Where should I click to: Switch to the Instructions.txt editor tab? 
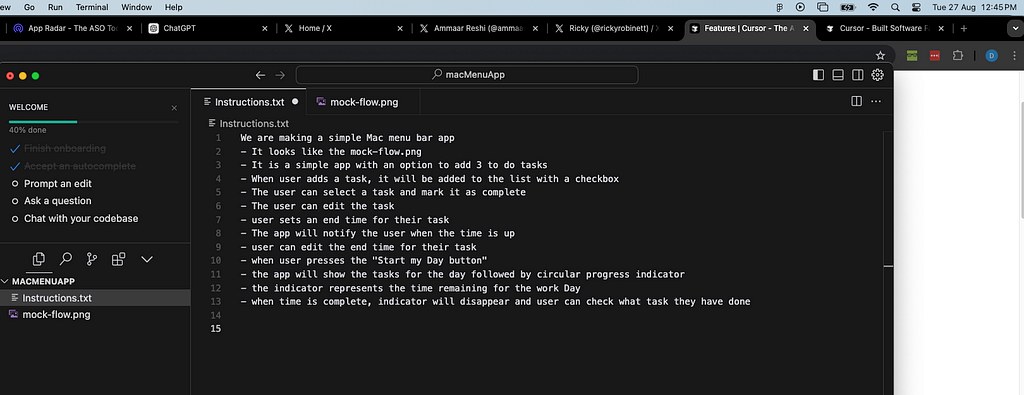point(248,102)
